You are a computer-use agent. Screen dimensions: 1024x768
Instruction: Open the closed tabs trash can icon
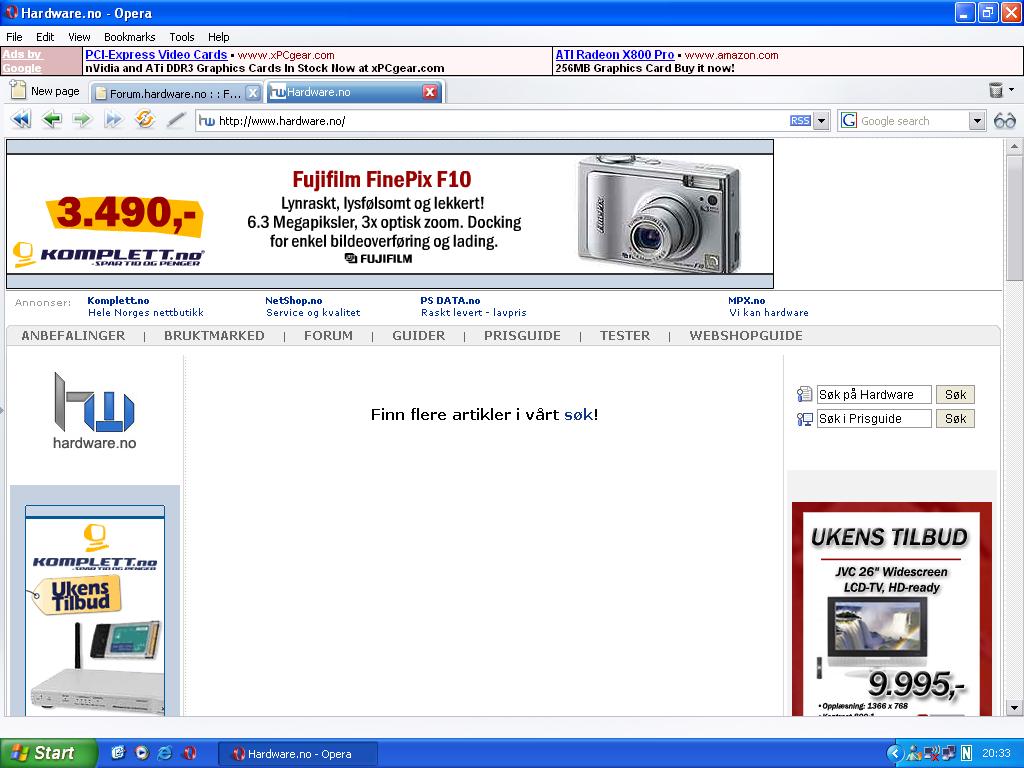(995, 90)
